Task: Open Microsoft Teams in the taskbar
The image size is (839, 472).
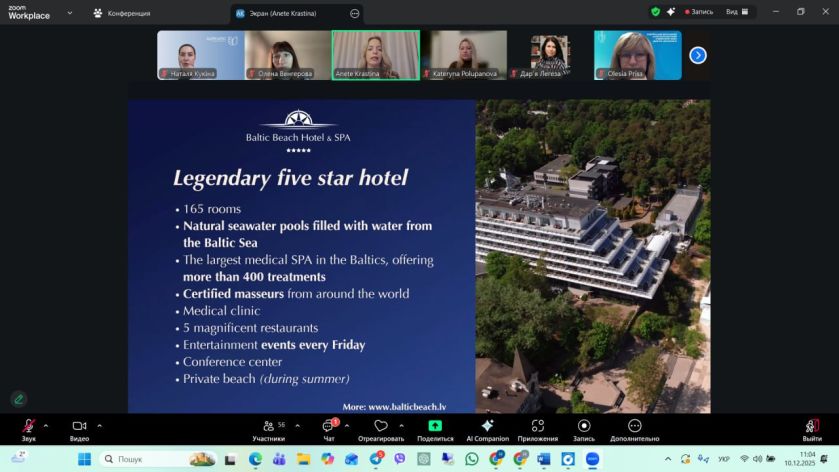Action: (279, 459)
